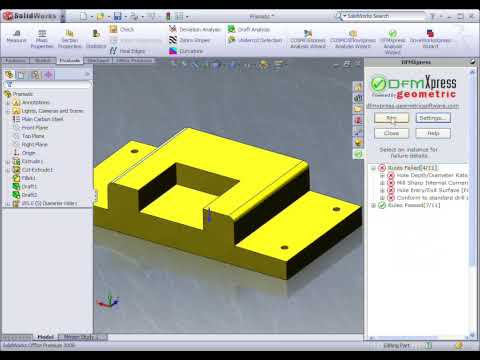Open Deviation Analysis tool

[x=195, y=29]
